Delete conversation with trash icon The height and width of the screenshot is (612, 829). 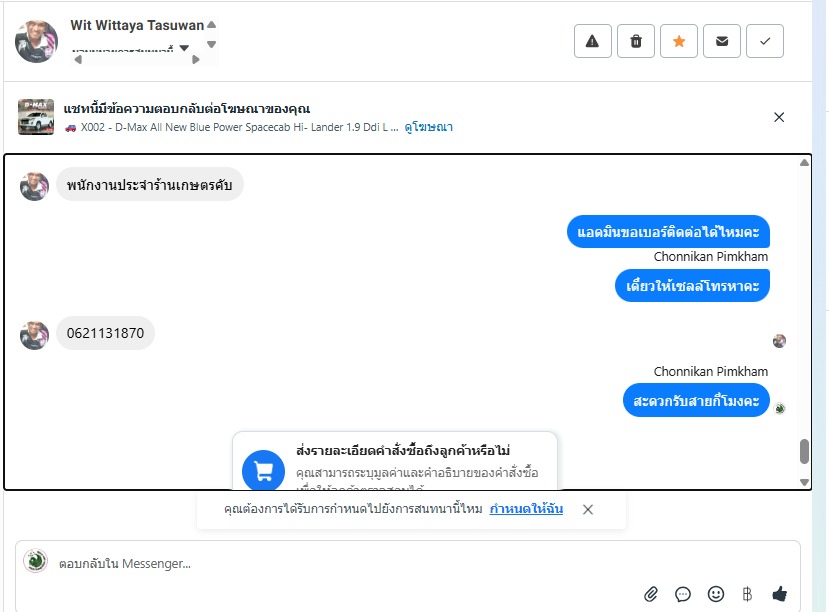click(636, 41)
